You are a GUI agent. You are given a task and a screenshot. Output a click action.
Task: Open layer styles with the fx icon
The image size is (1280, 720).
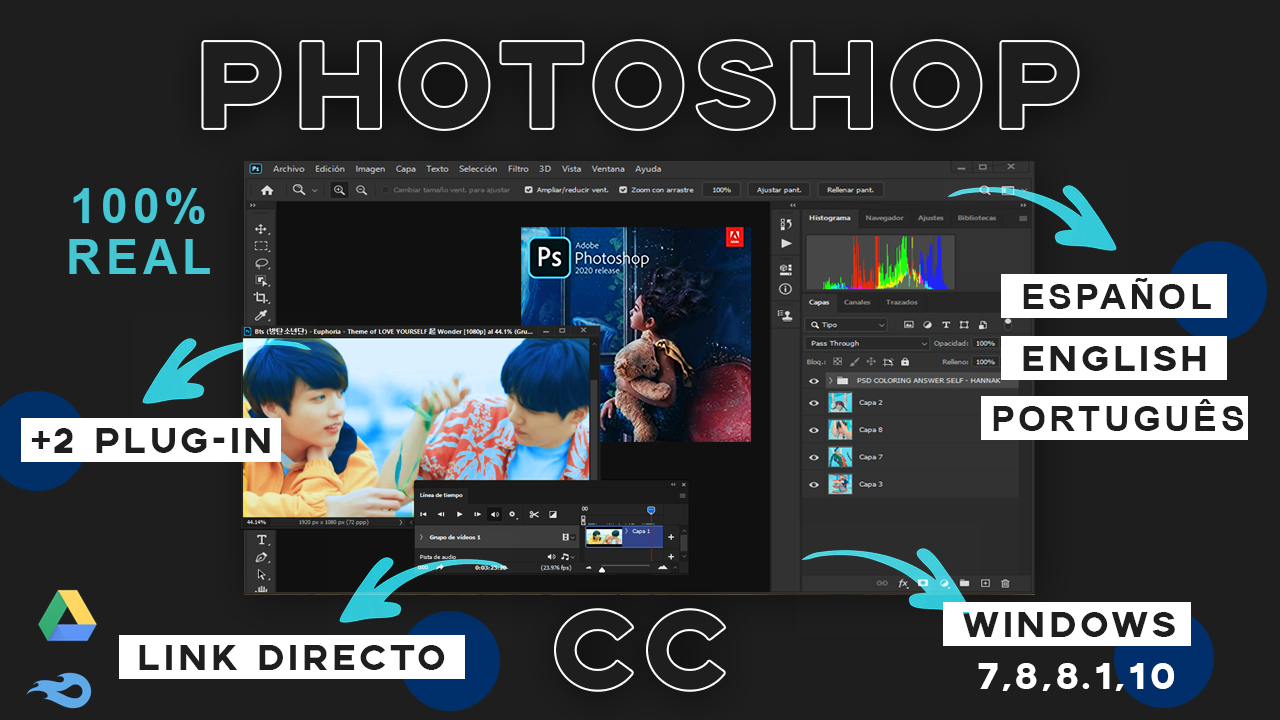[903, 583]
